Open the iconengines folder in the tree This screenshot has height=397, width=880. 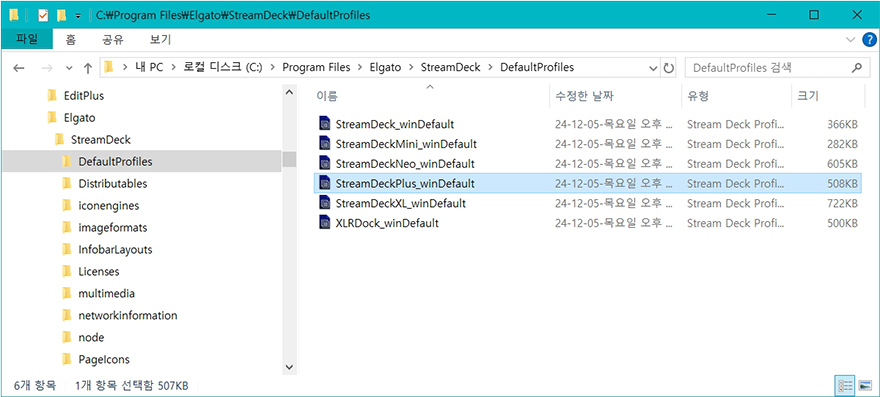(x=108, y=206)
